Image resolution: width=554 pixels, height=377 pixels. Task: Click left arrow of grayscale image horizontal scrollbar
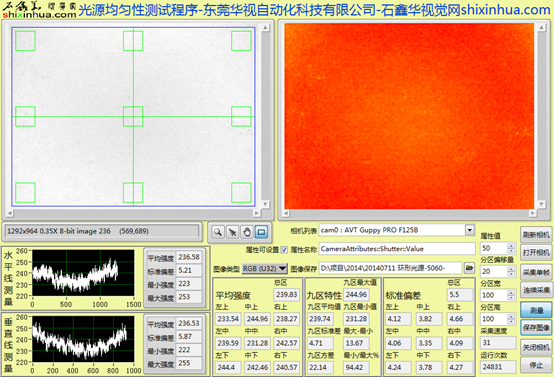(10, 213)
